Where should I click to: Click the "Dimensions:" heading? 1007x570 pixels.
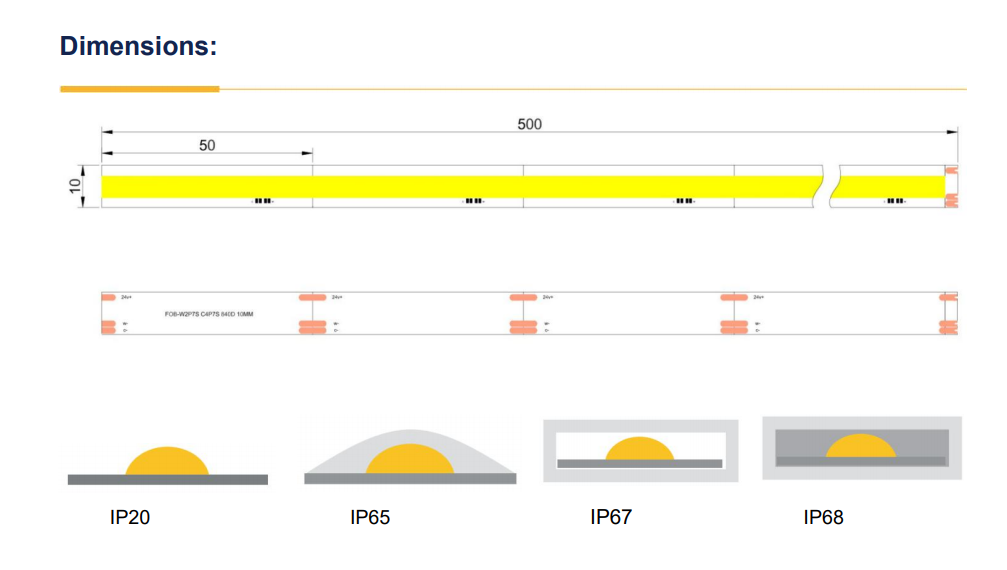pos(138,46)
